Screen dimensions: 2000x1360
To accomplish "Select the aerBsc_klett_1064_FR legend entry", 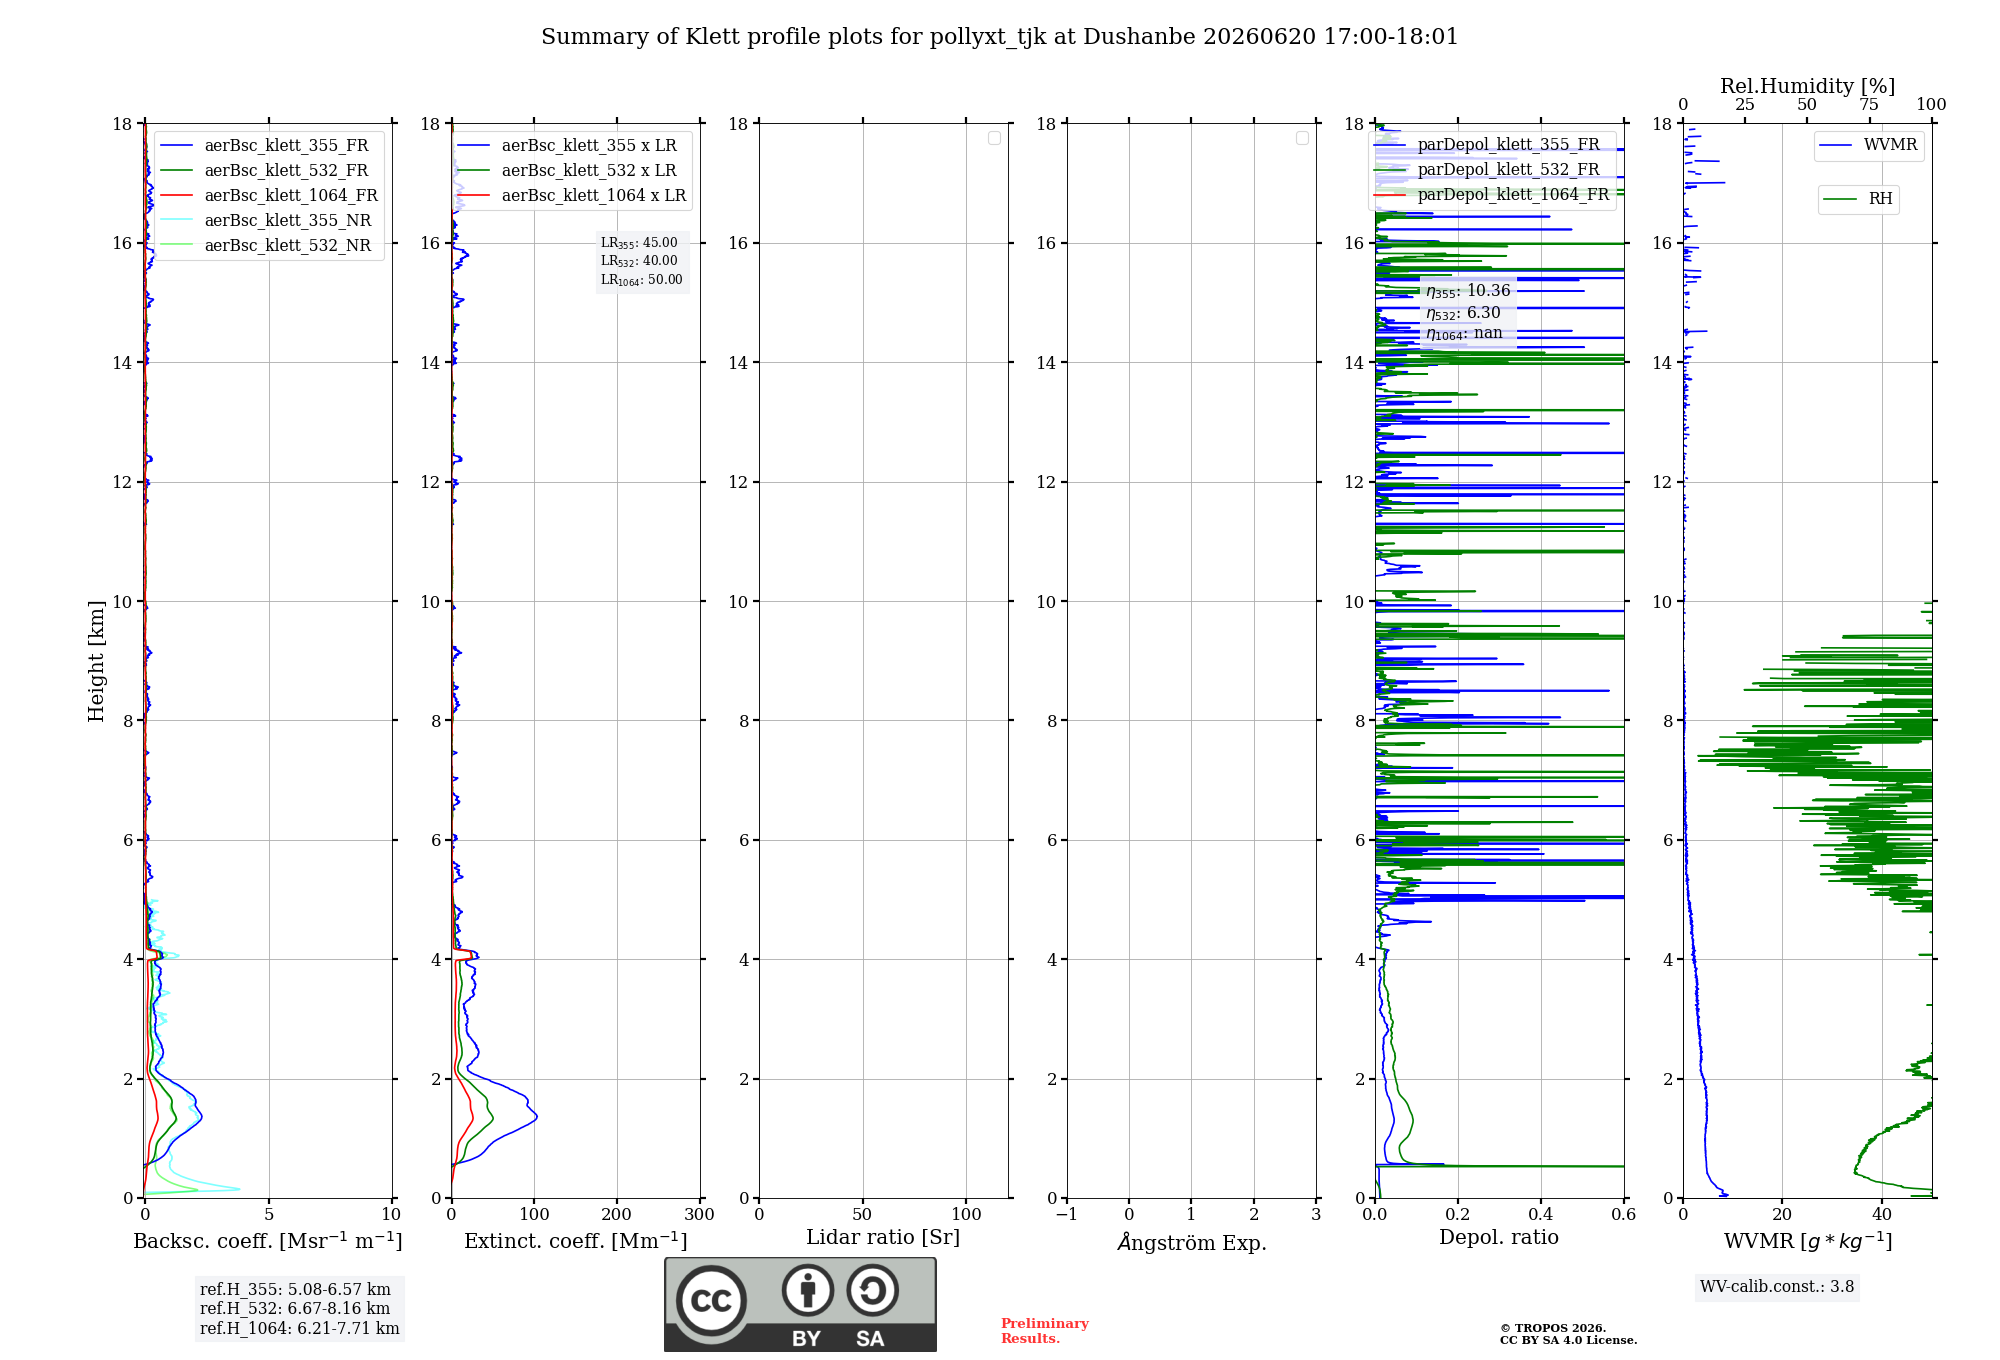I will coord(268,196).
